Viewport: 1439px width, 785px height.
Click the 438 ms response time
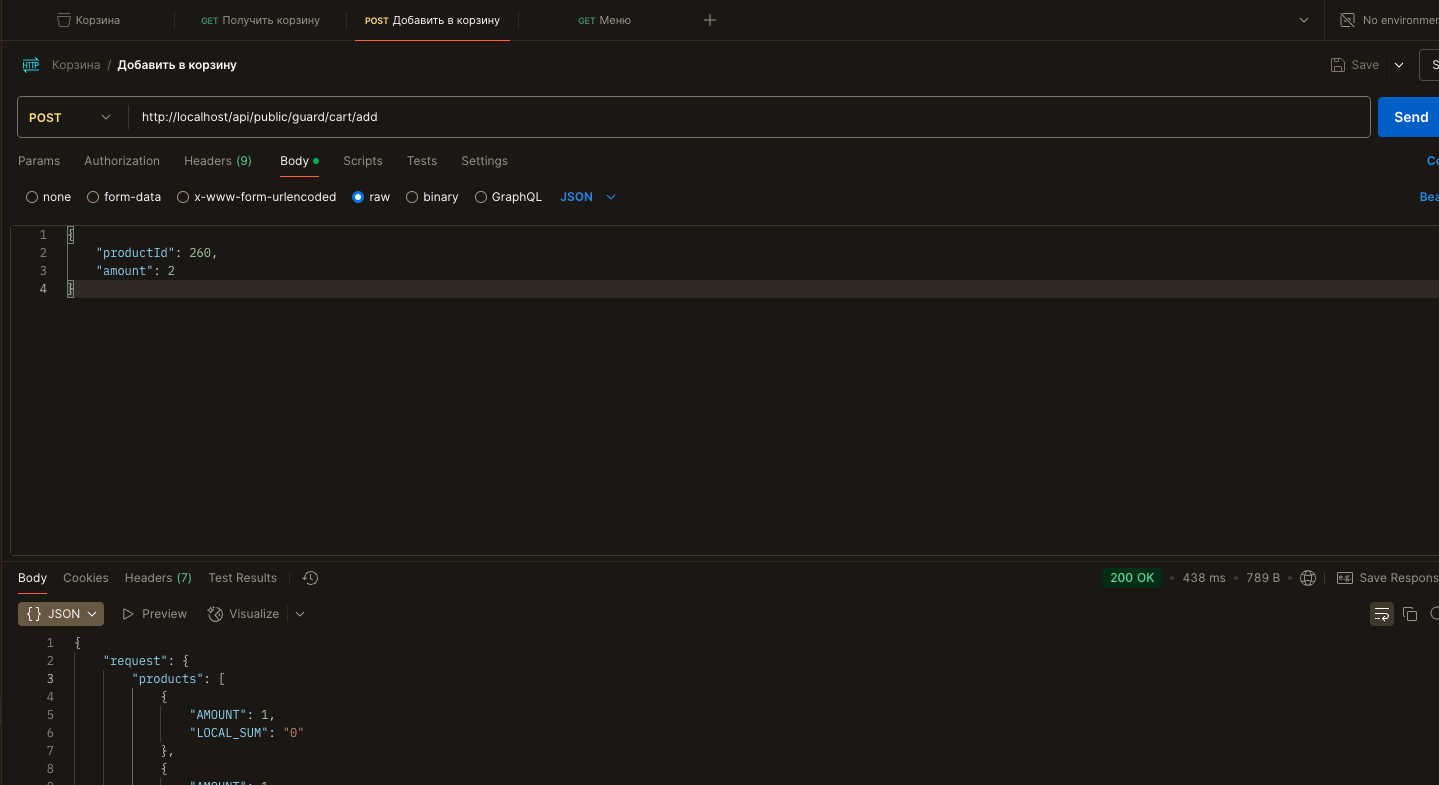1204,578
